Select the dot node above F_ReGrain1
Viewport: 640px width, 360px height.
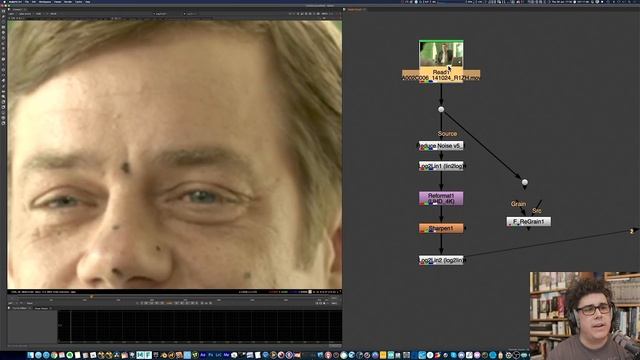click(525, 182)
